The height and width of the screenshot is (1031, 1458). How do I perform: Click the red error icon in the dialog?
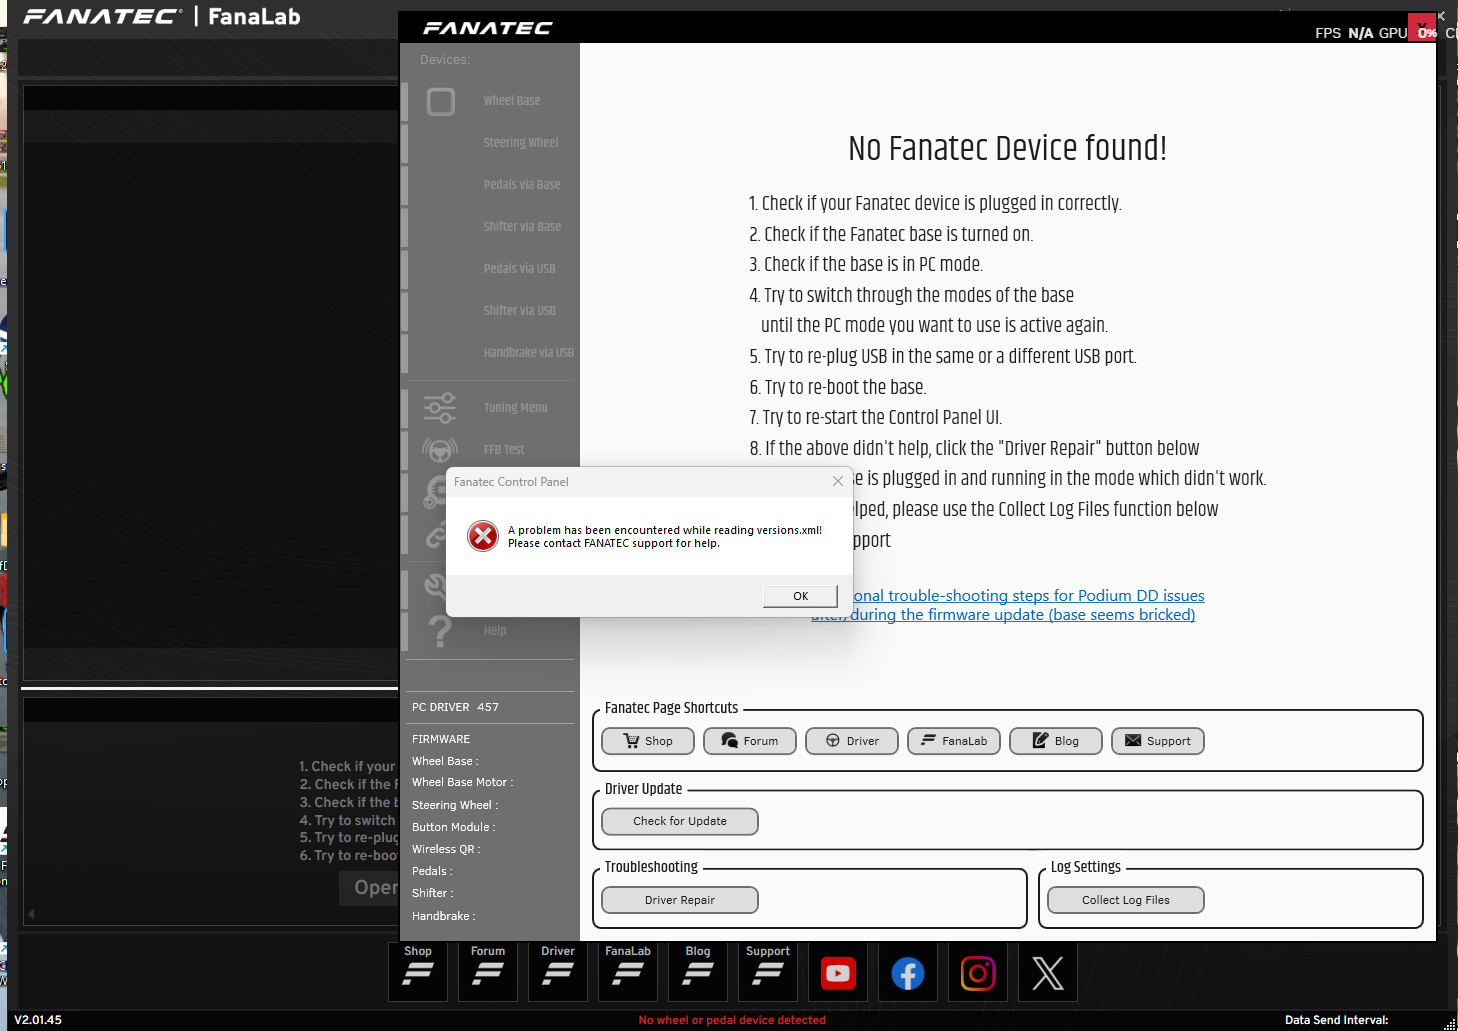point(483,536)
